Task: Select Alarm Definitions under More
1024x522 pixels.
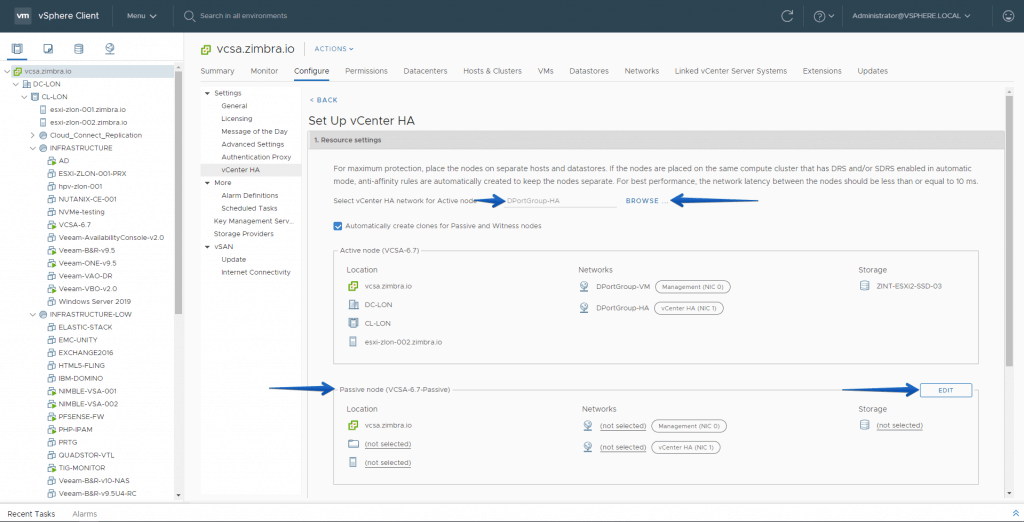Action: [251, 195]
